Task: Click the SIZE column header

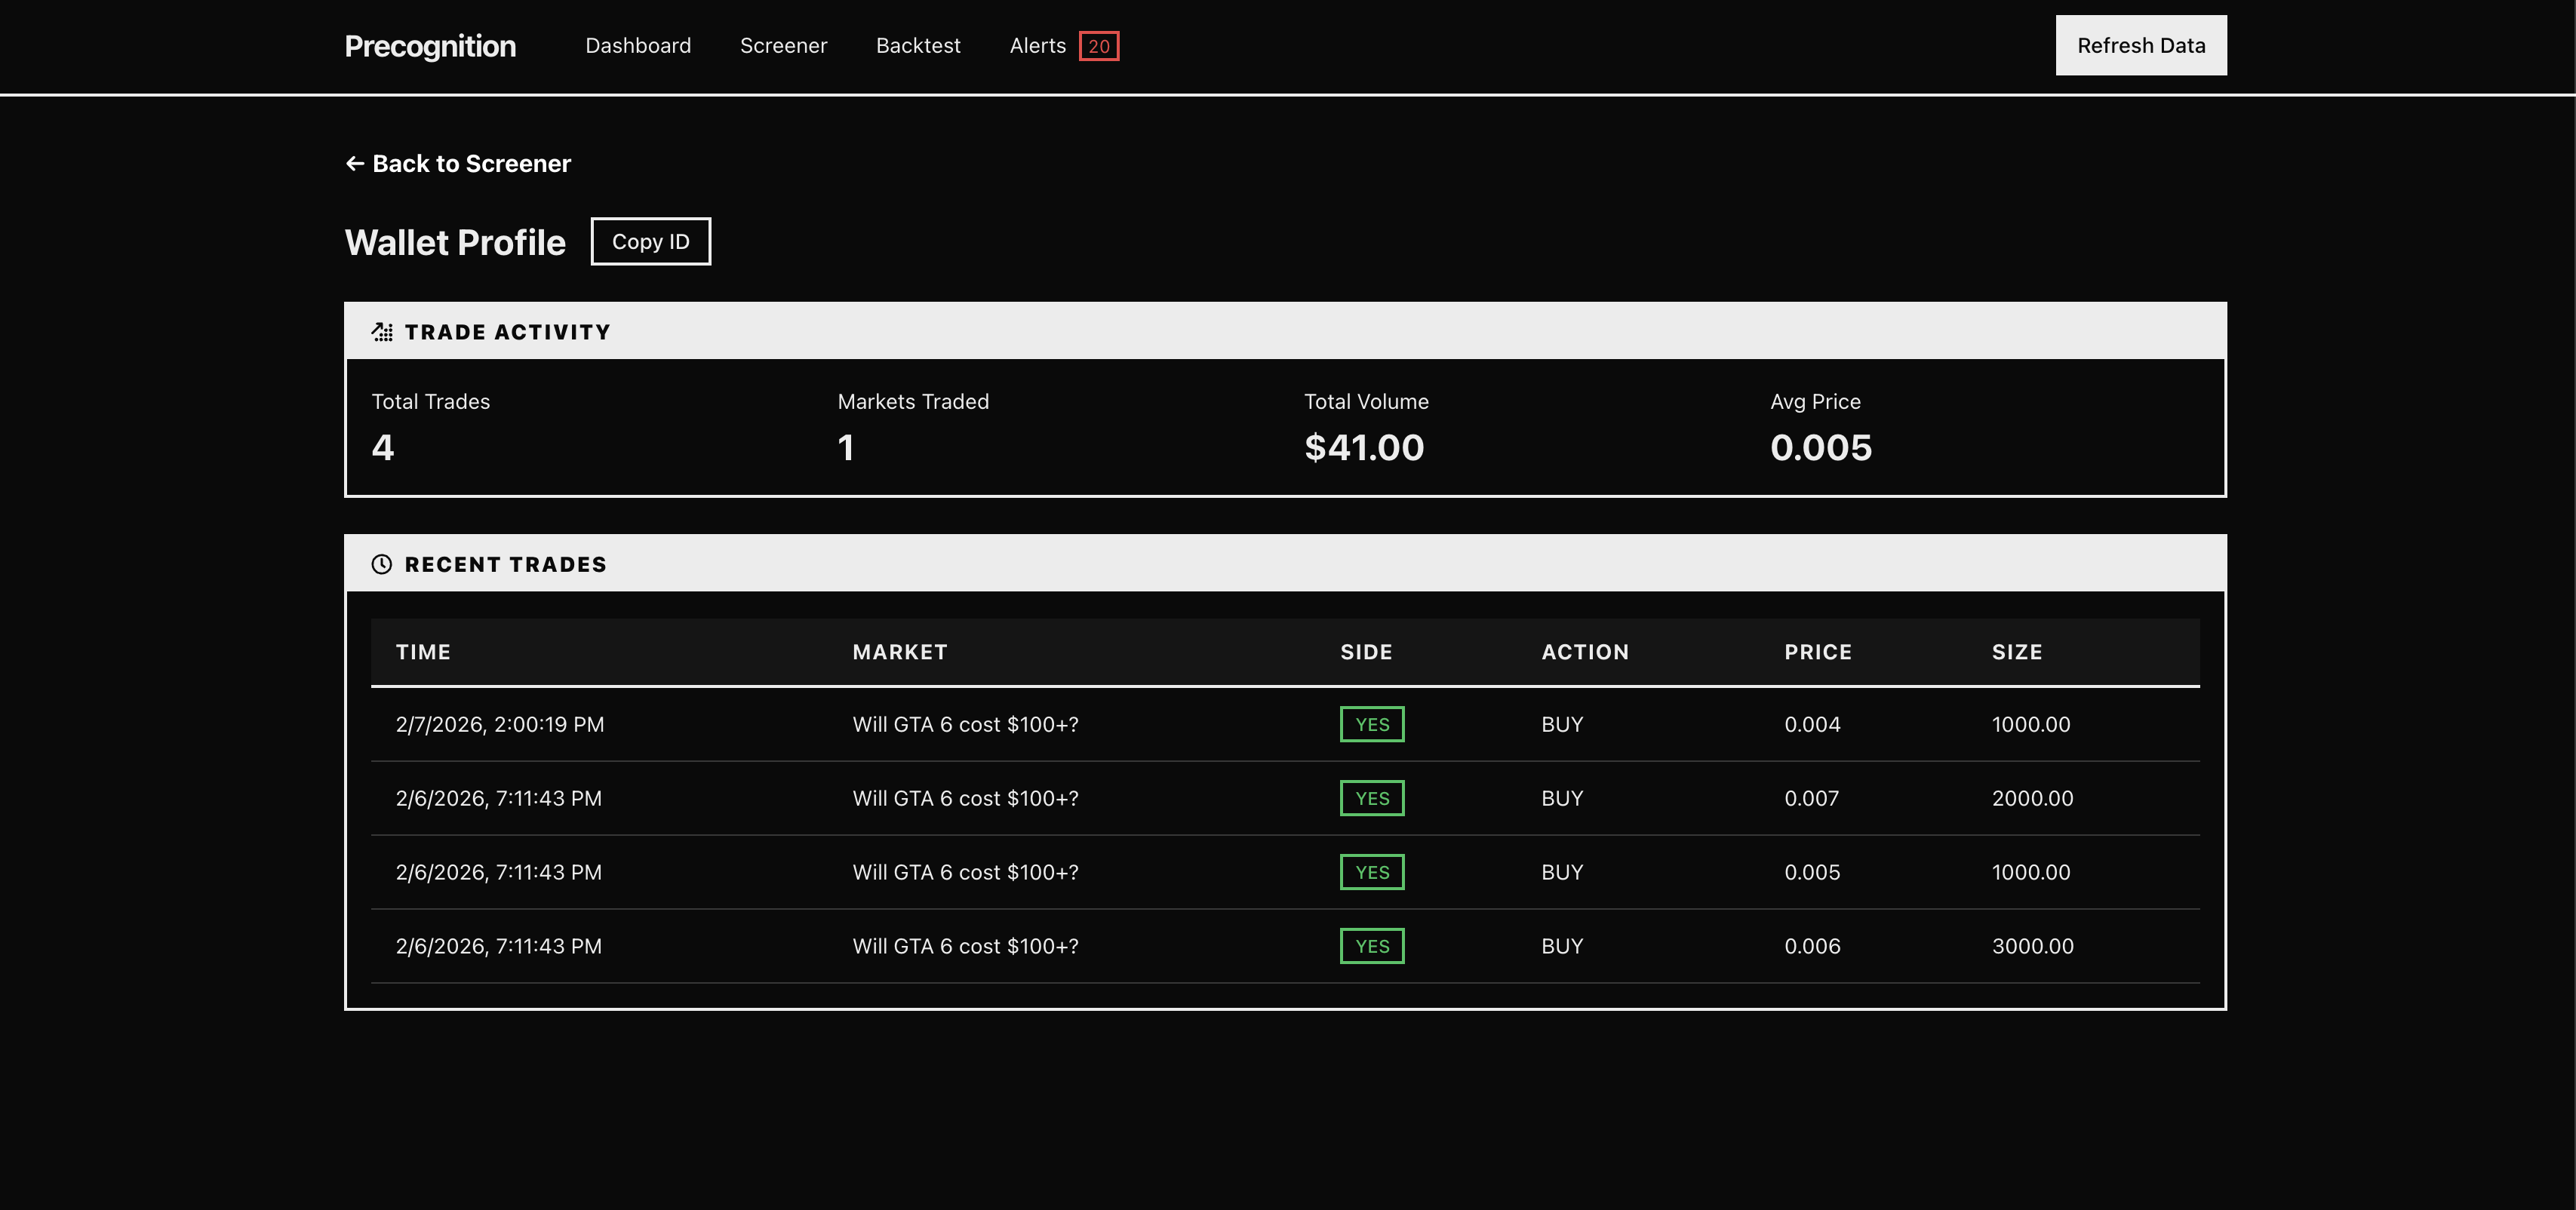Action: click(x=2016, y=652)
